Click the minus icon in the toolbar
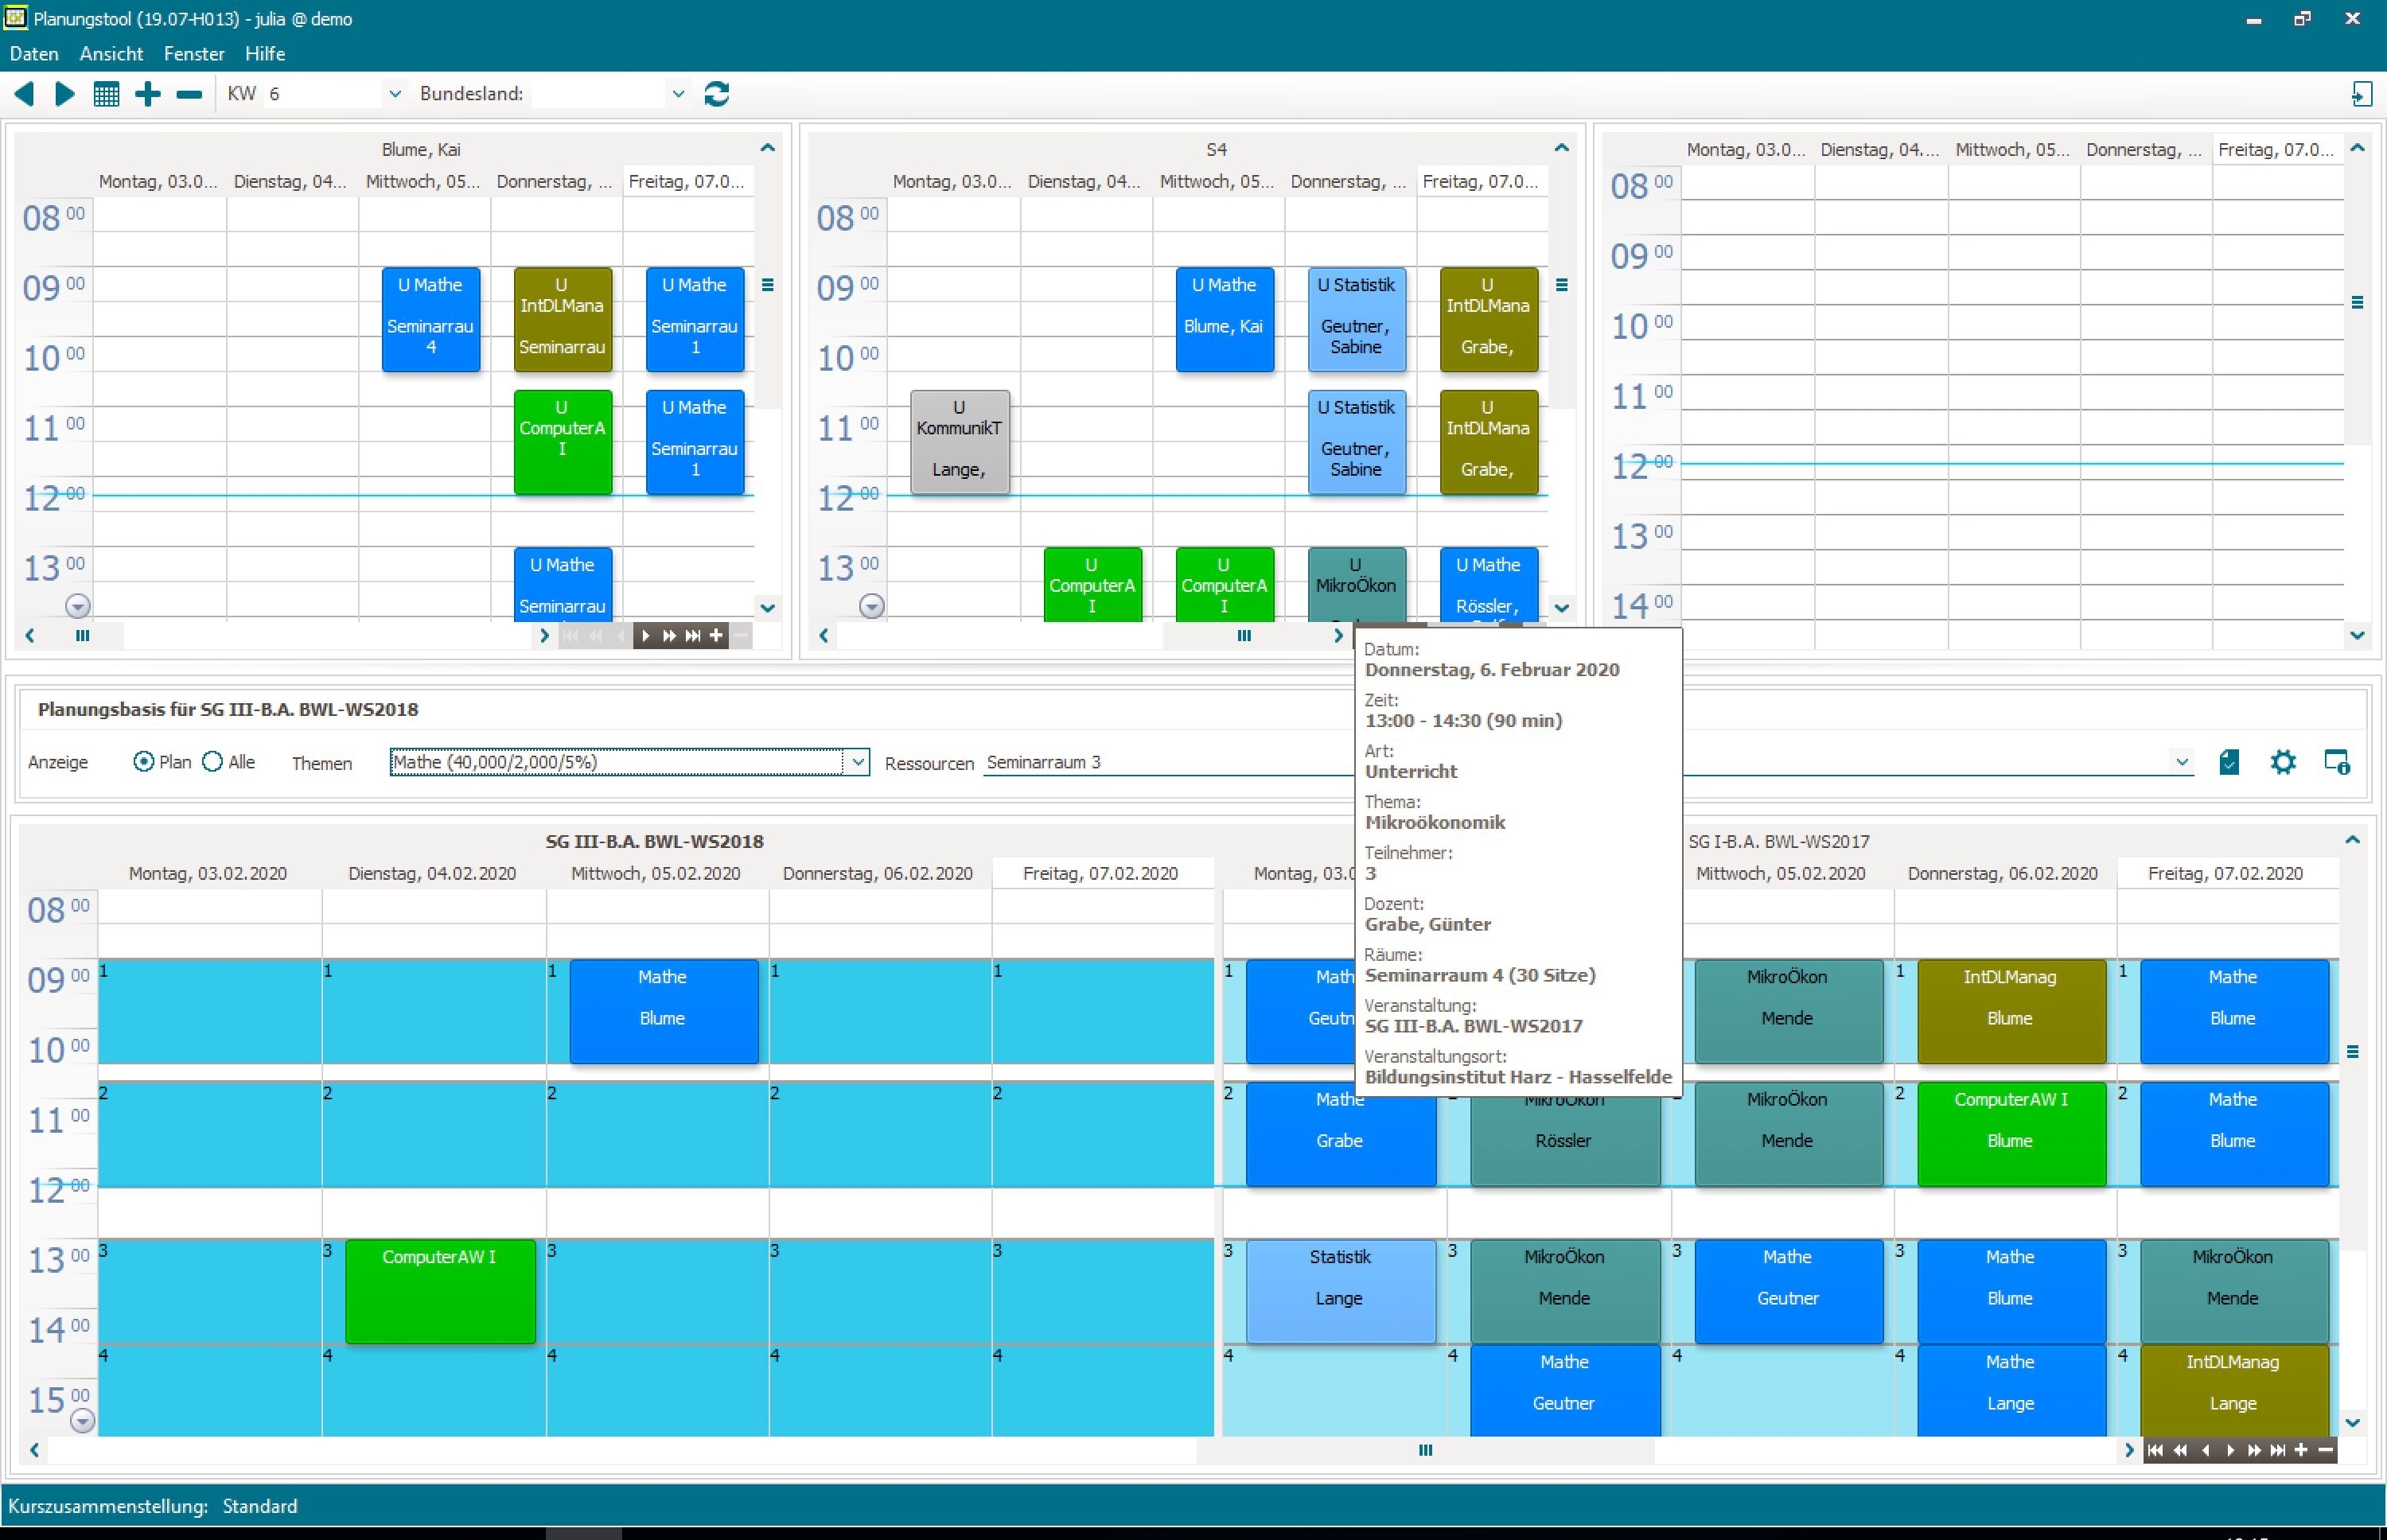Image resolution: width=2387 pixels, height=1540 pixels. (x=189, y=94)
